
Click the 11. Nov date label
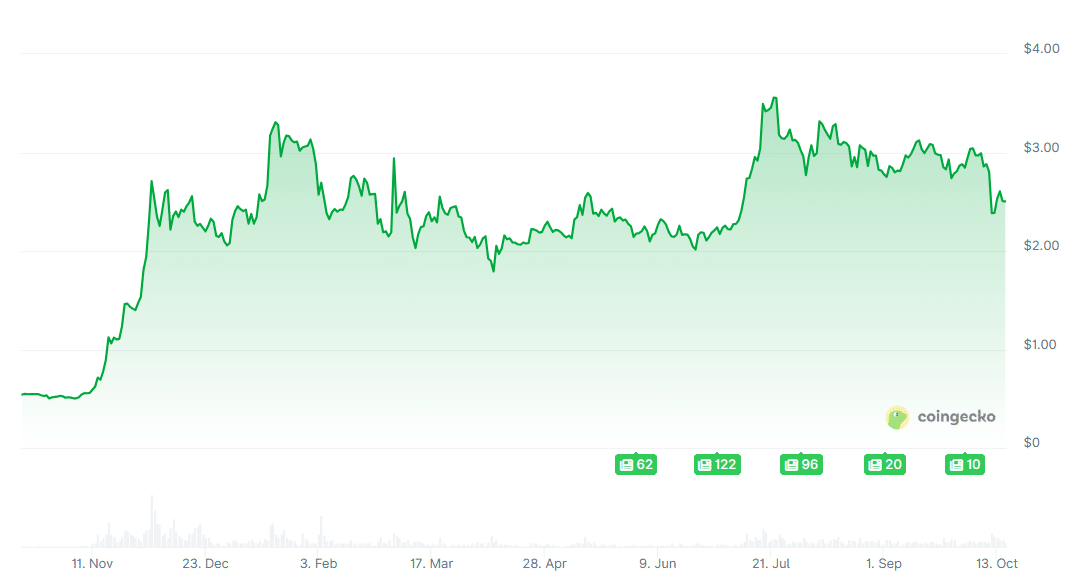click(x=92, y=564)
